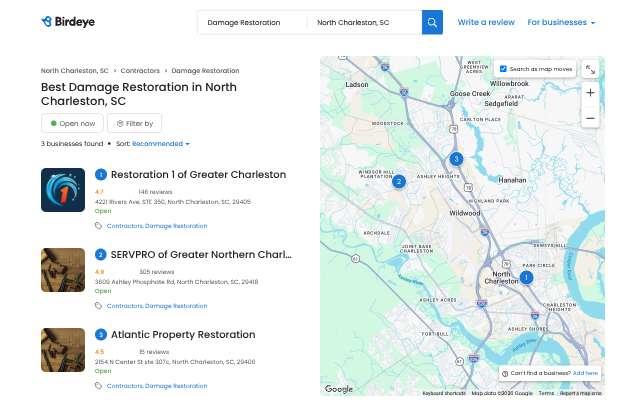Click category tags link under SERVPRO

[x=157, y=306]
